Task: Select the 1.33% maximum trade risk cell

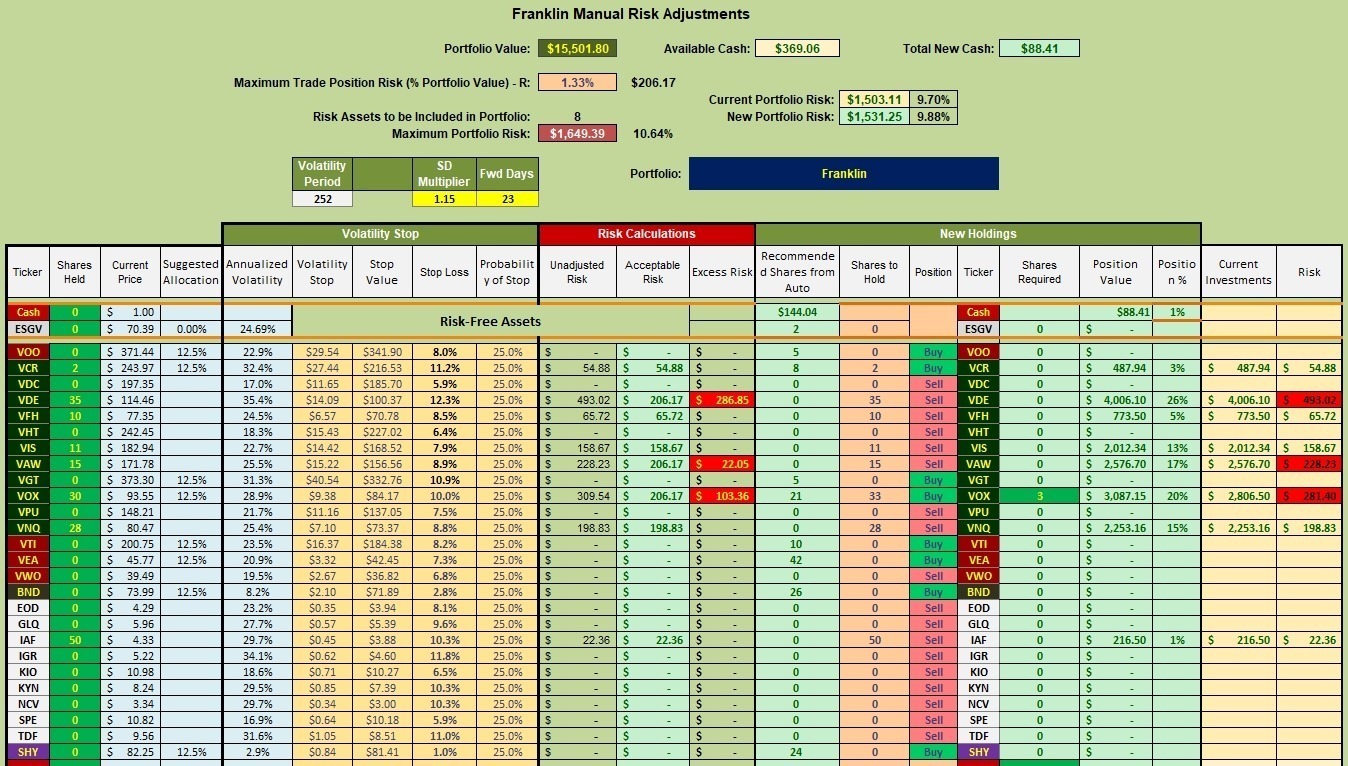Action: click(x=578, y=83)
